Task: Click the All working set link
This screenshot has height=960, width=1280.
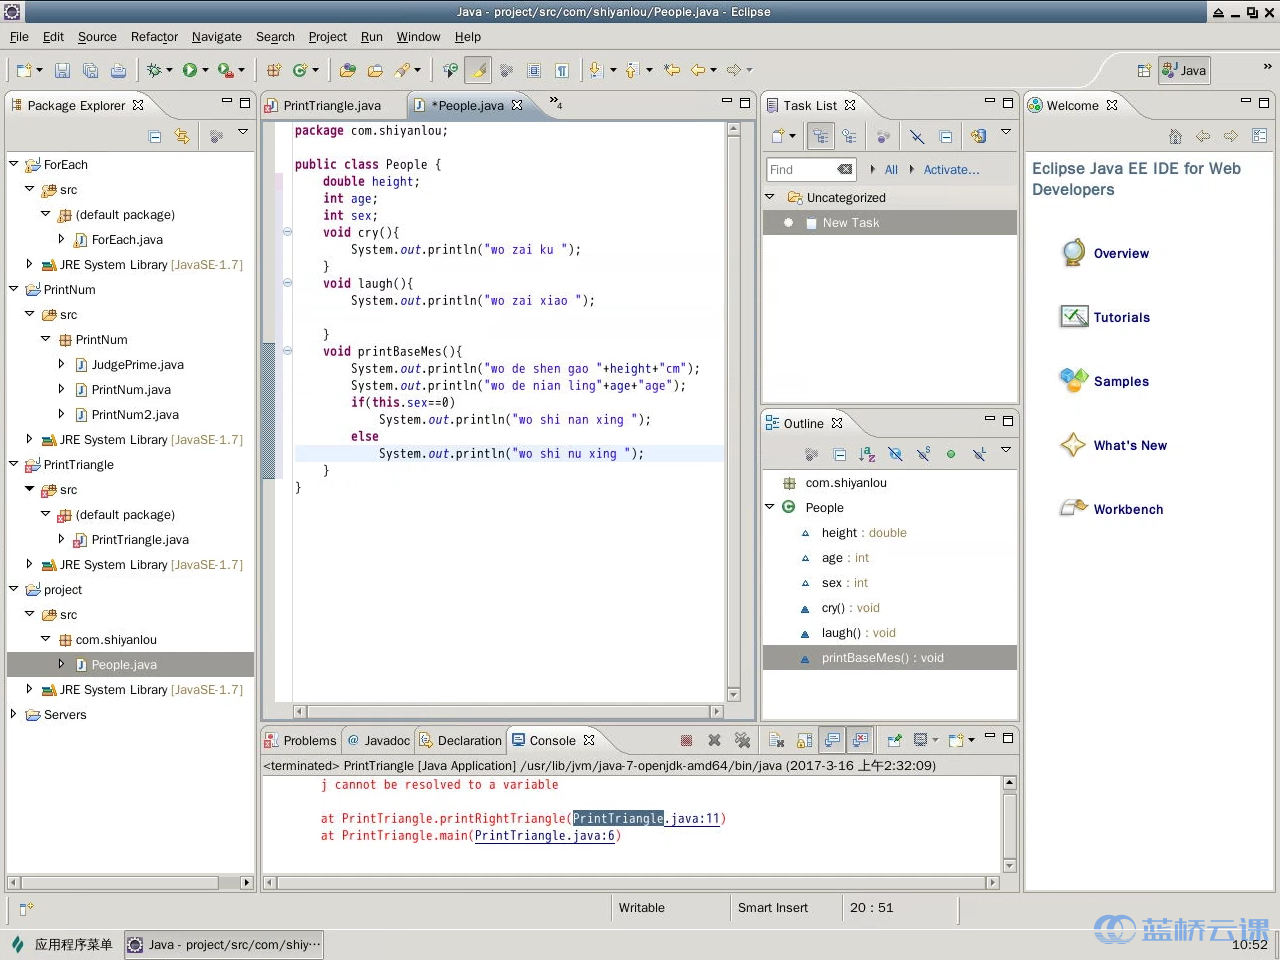Action: pos(891,170)
